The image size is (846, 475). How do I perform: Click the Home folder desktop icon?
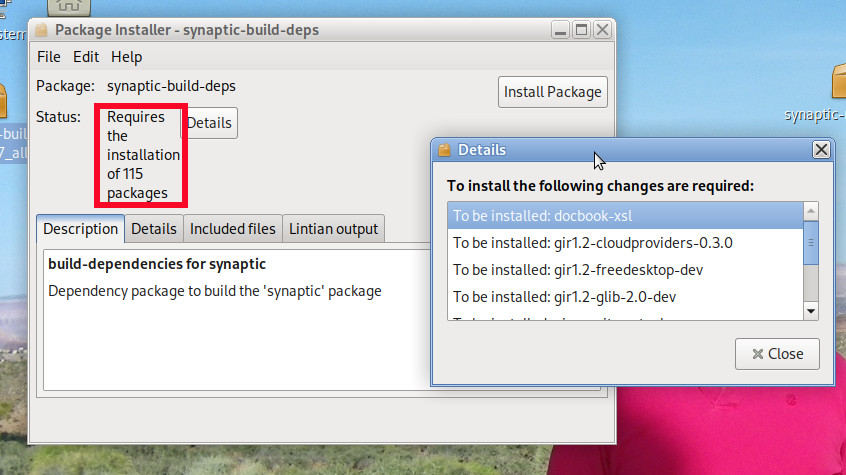(x=69, y=8)
